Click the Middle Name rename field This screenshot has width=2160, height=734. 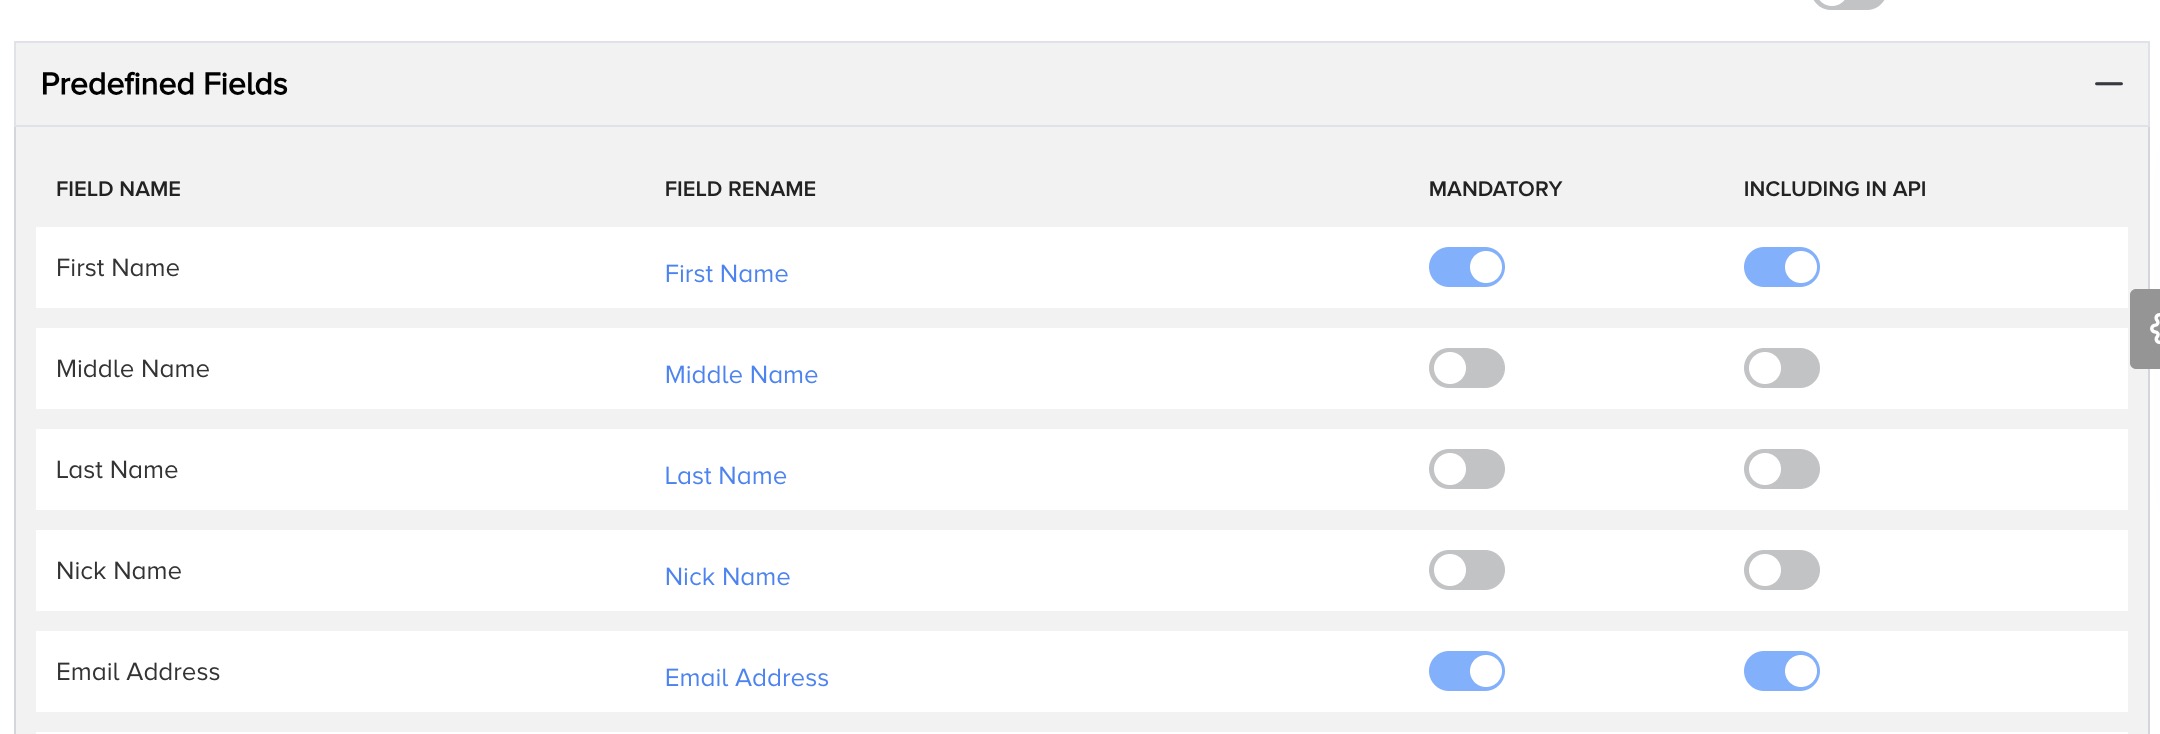[741, 375]
